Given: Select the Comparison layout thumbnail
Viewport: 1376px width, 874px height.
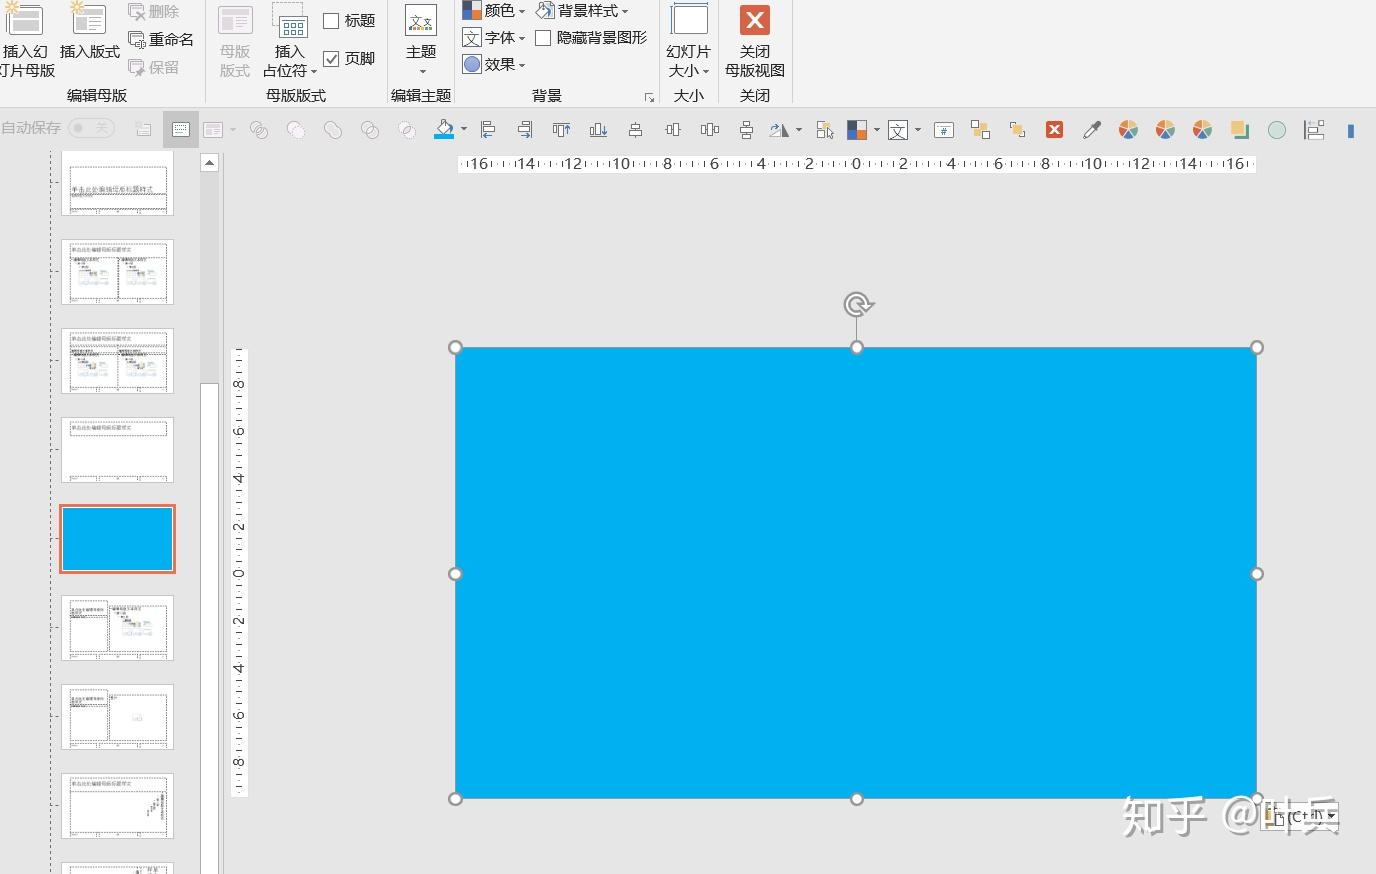Looking at the screenshot, I should coord(117,361).
